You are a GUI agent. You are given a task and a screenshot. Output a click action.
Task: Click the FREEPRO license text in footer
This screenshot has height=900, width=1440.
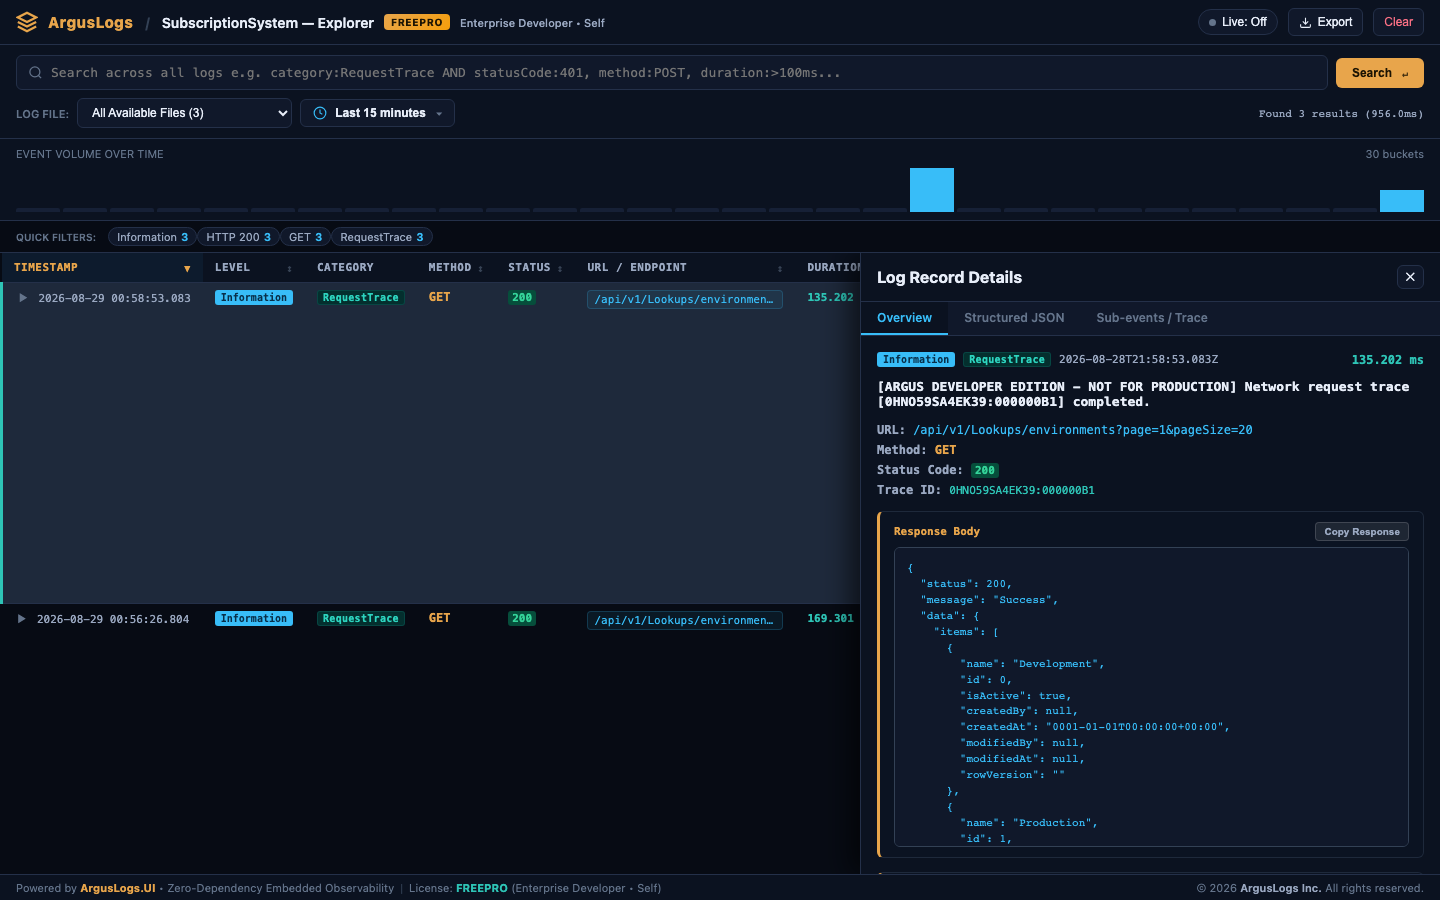pyautogui.click(x=482, y=888)
